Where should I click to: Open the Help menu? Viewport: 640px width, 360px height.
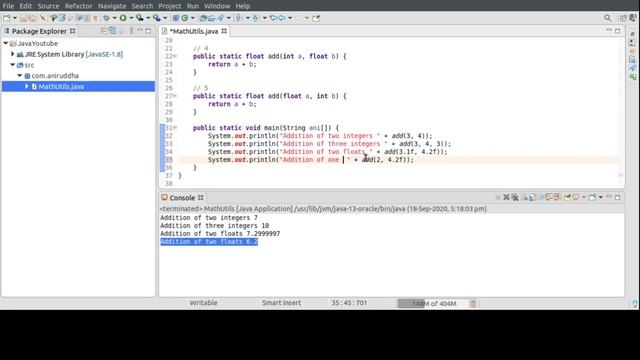(x=243, y=6)
